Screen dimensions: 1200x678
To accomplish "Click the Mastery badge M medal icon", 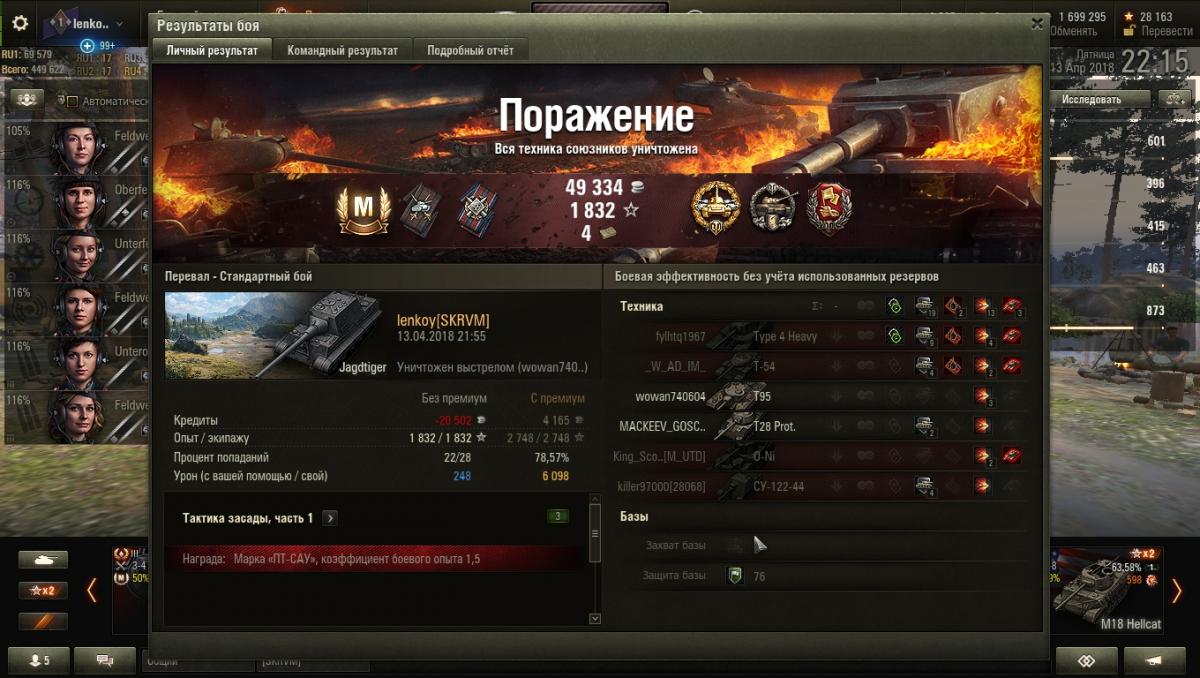I will point(357,210).
